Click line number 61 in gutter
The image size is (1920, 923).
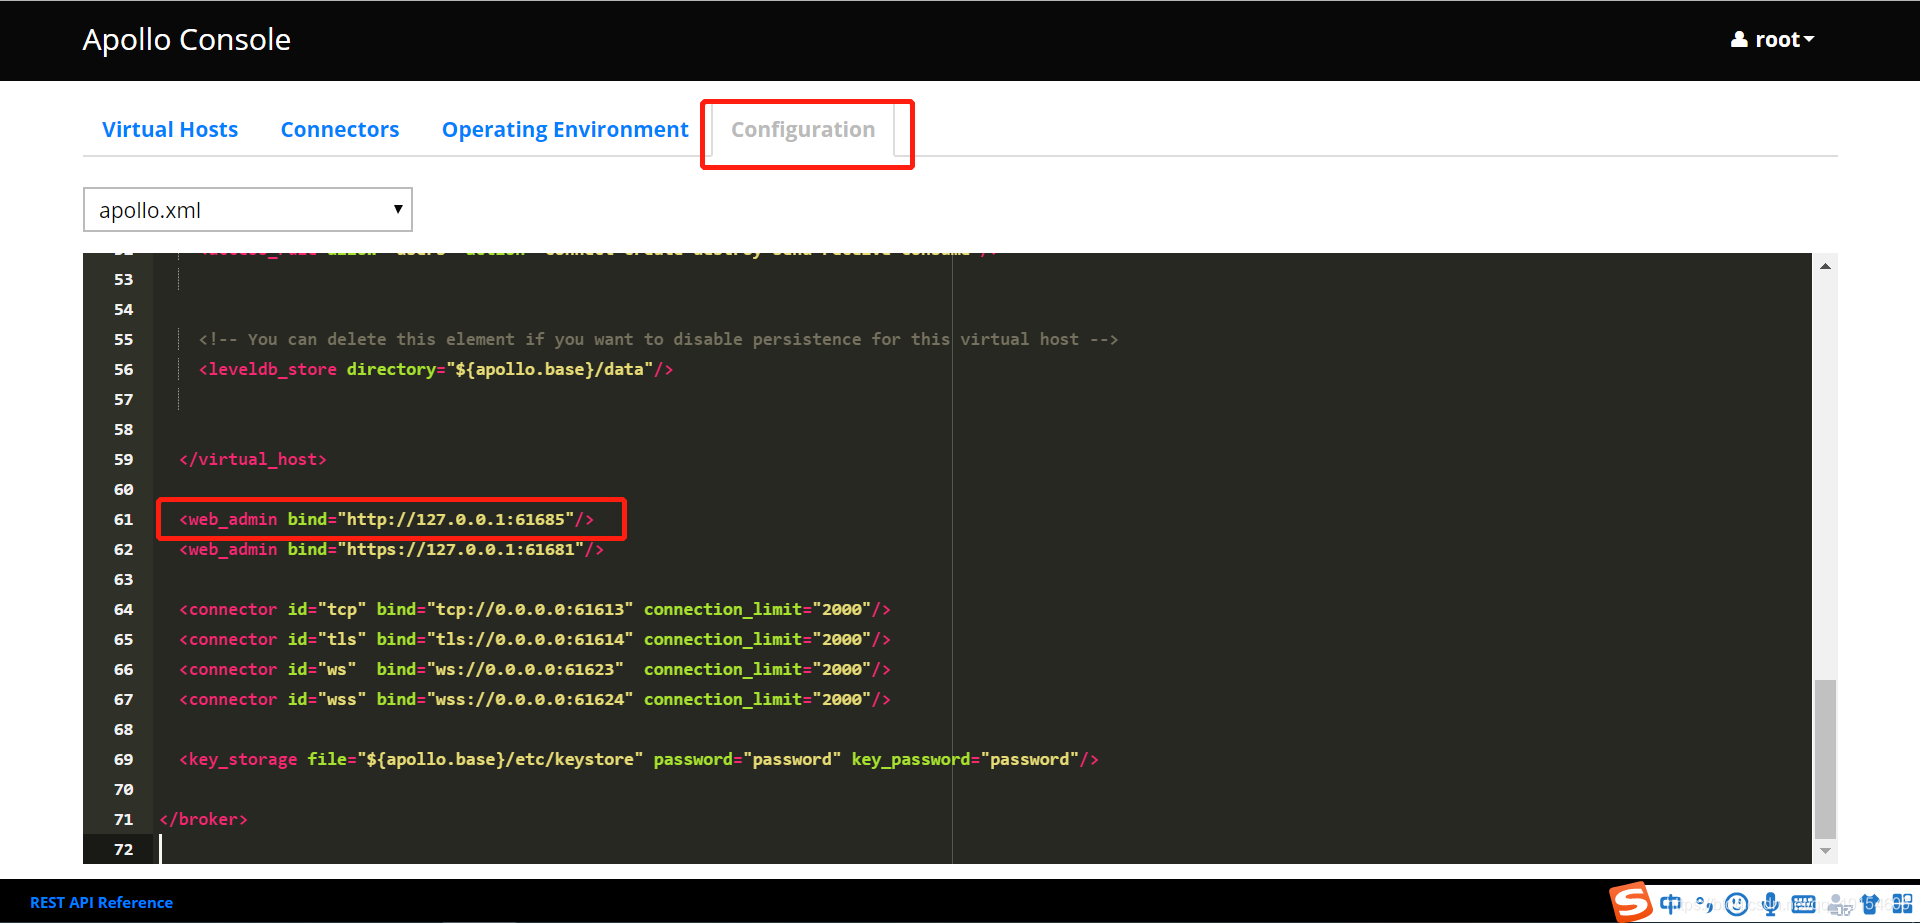pos(123,519)
